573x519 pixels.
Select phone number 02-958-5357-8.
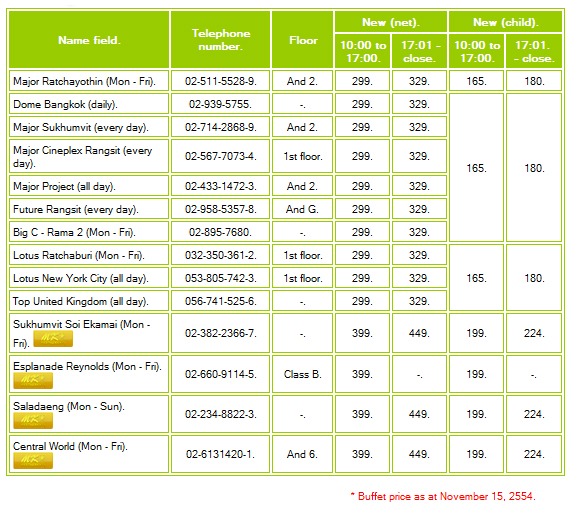point(221,209)
